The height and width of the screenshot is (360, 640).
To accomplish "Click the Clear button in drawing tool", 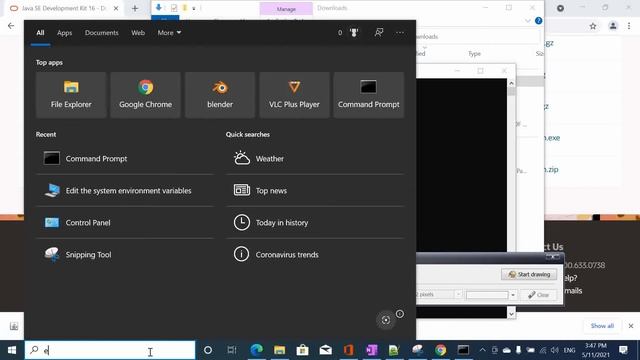I will click(538, 295).
